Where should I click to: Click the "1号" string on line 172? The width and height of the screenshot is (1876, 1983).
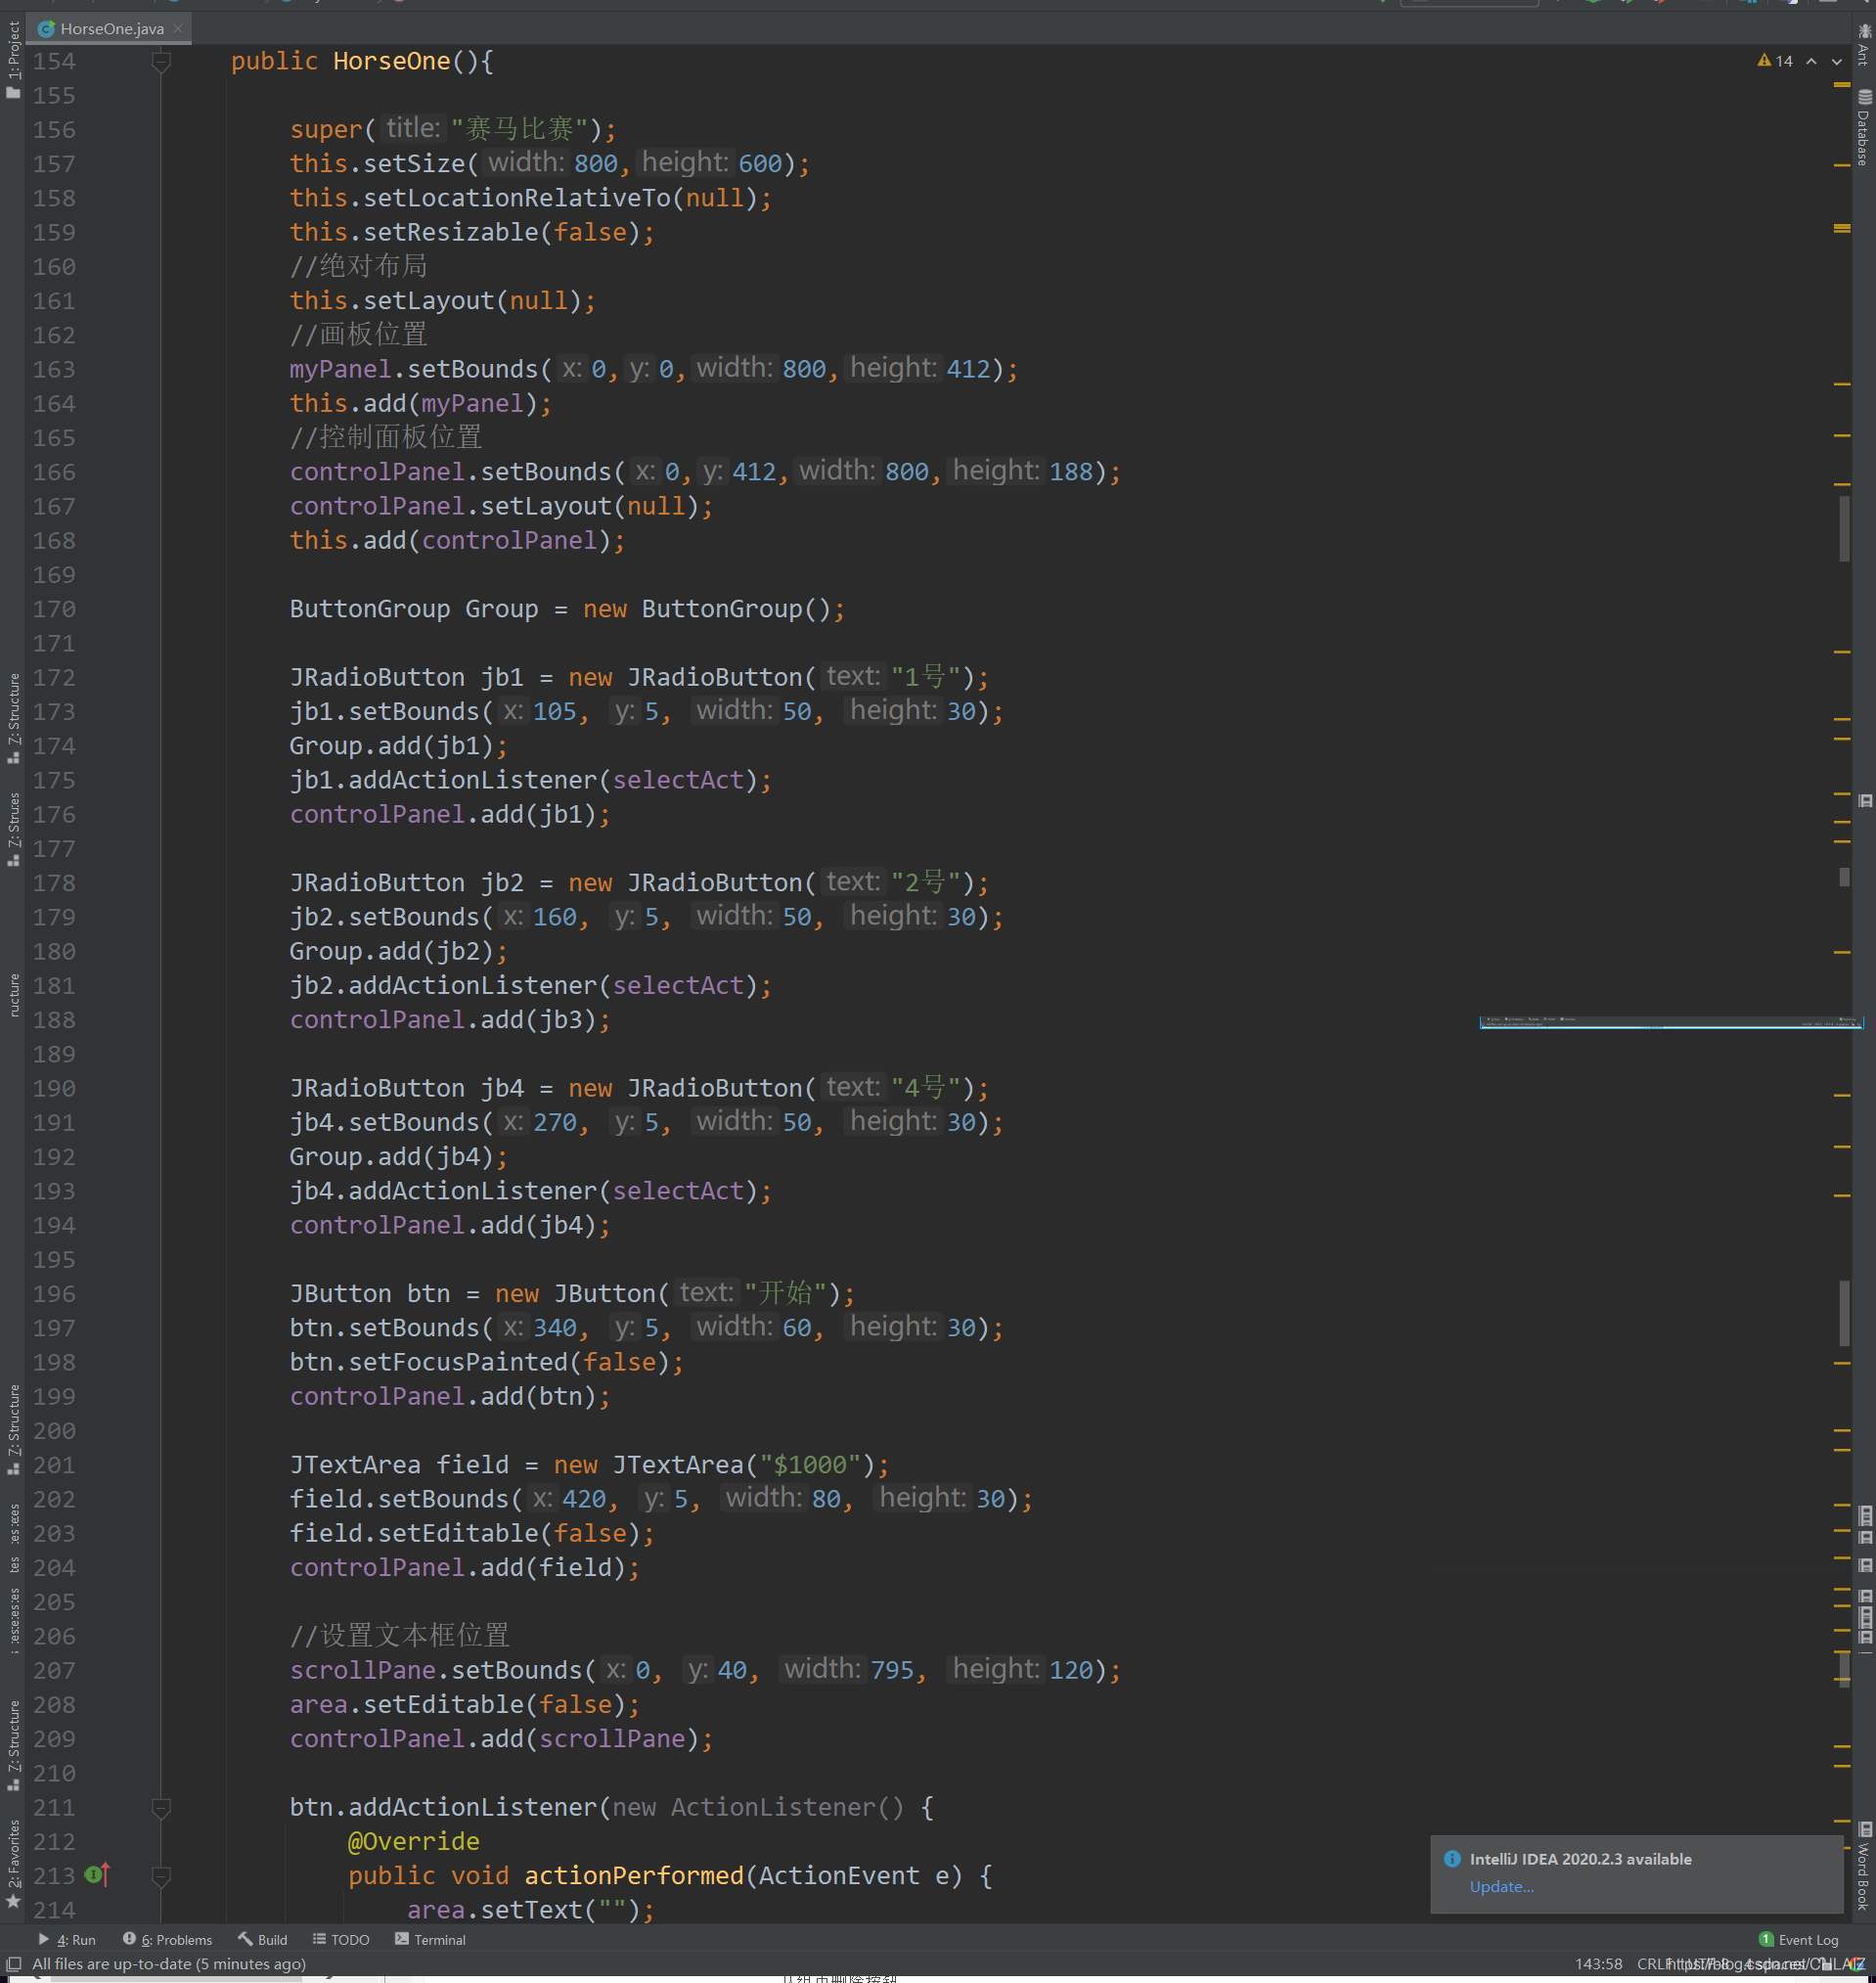[925, 677]
